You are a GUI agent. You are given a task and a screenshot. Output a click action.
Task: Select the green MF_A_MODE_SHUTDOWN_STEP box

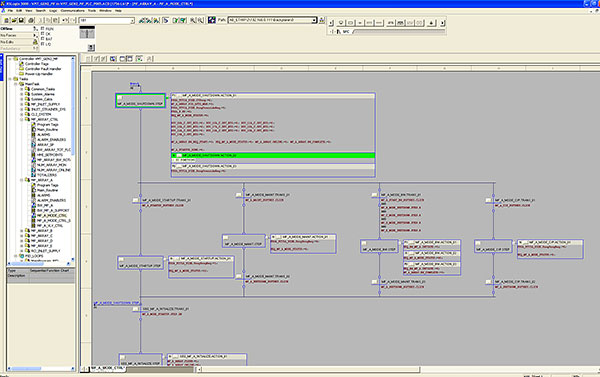tap(140, 101)
